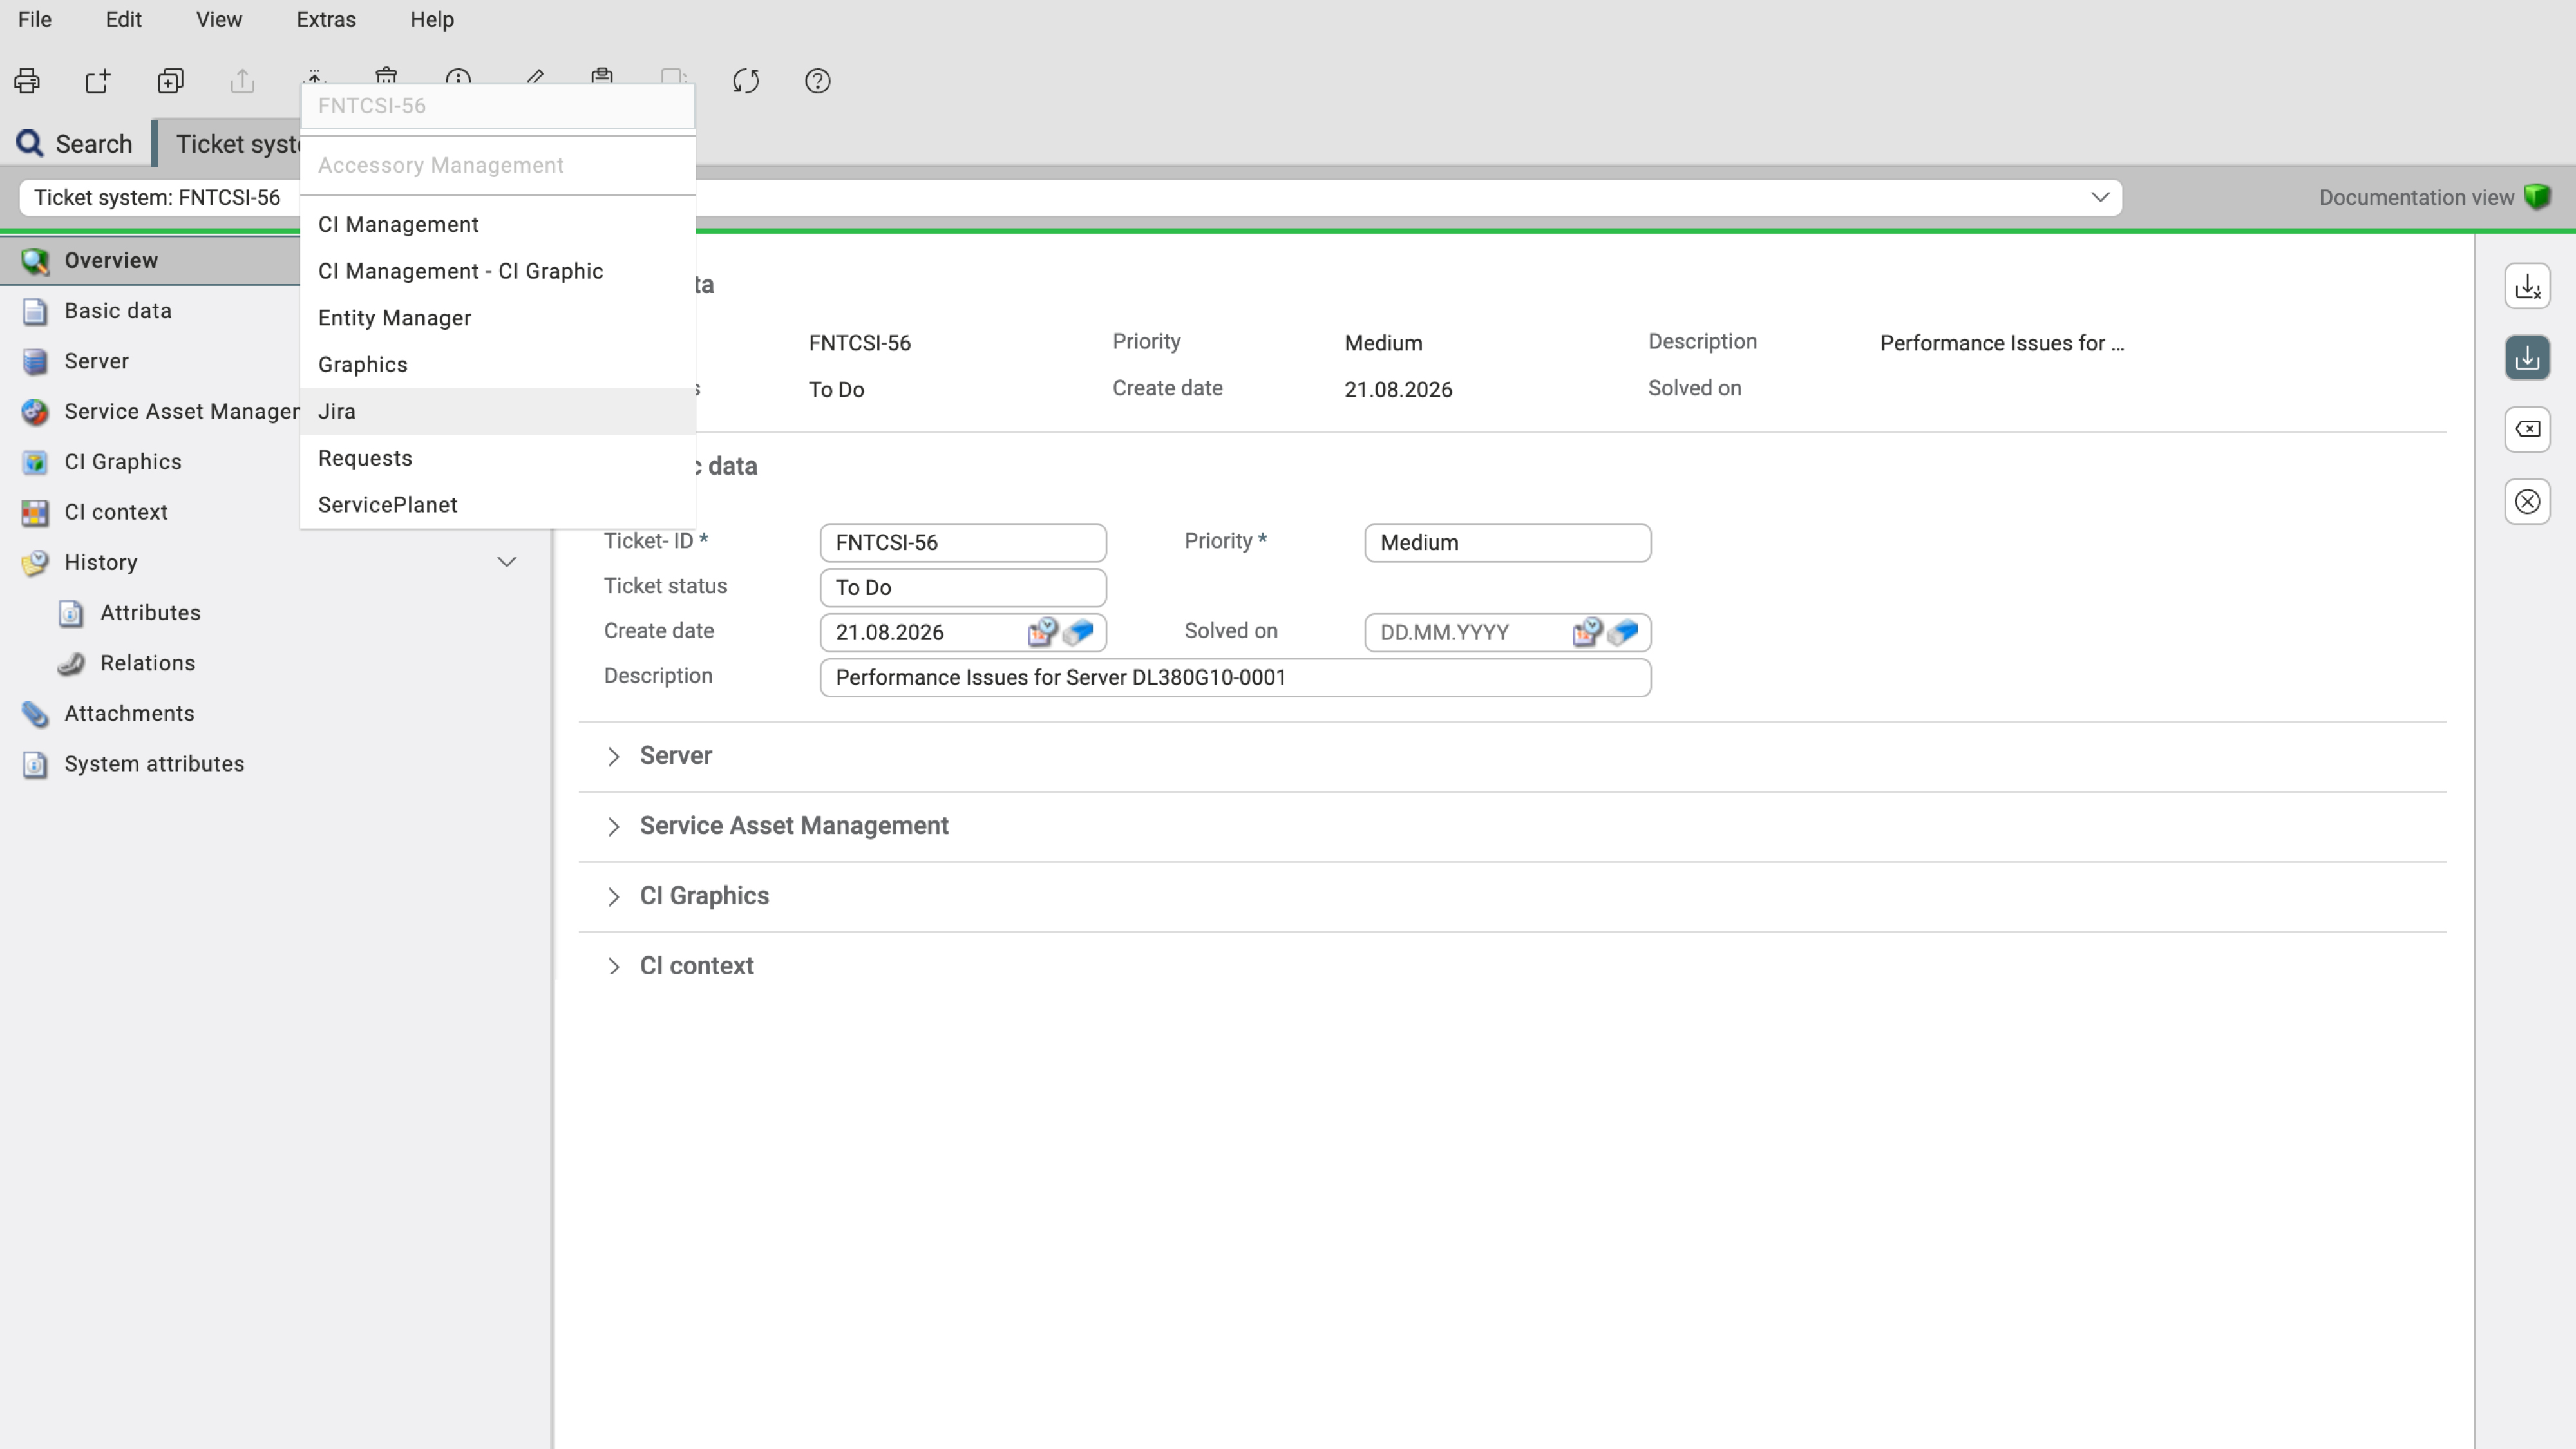Click the Ticket-ID input field
The width and height of the screenshot is (2576, 1449).
click(x=963, y=543)
